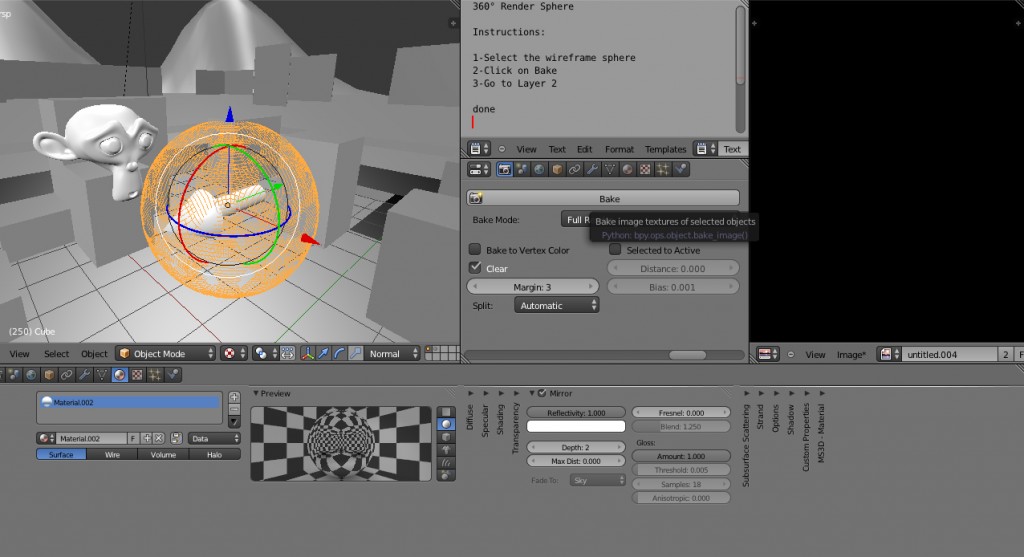
Task: Collapse the Preview panel
Action: pos(256,393)
